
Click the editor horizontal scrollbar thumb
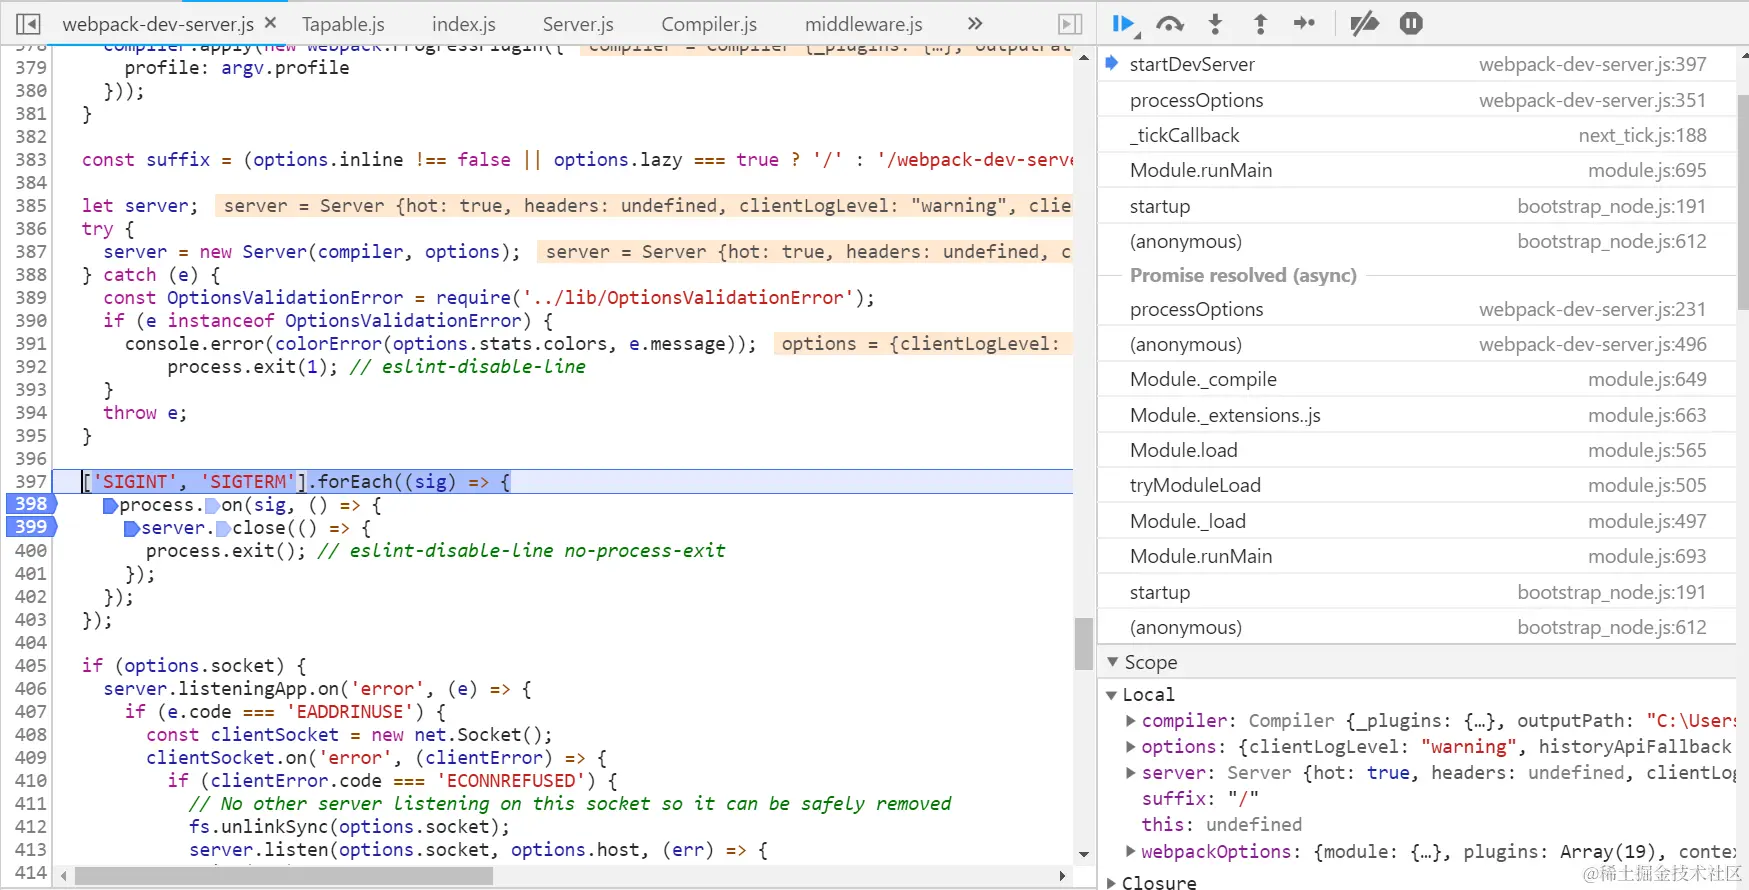284,876
